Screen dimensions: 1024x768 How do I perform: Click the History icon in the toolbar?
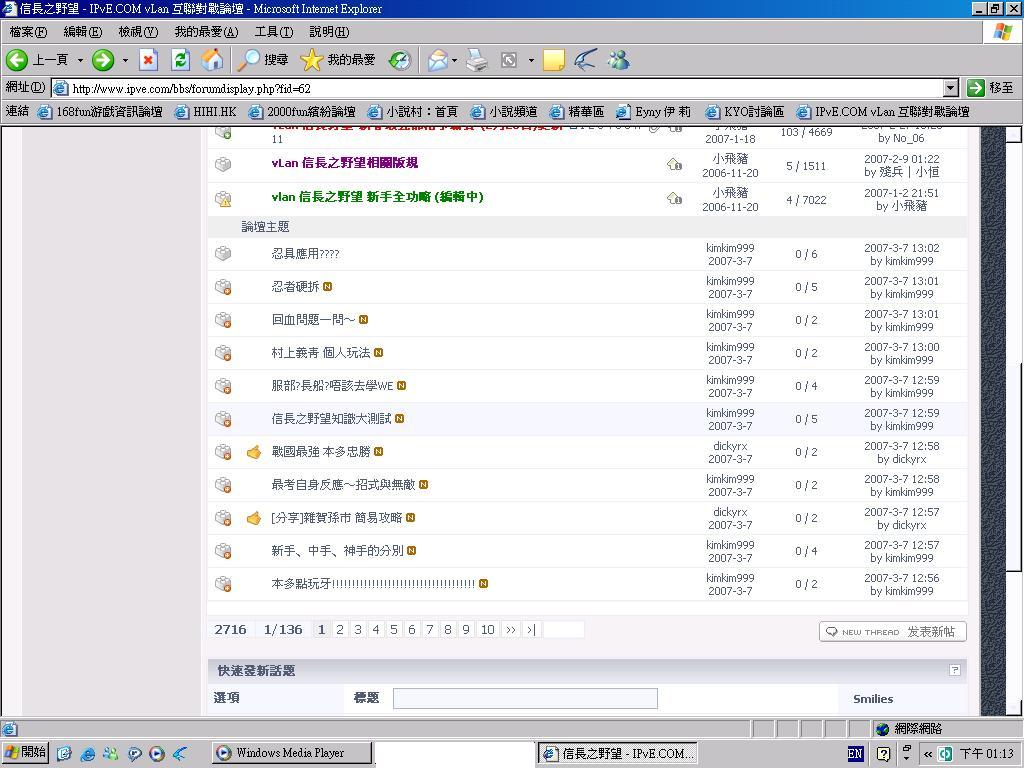[x=399, y=60]
